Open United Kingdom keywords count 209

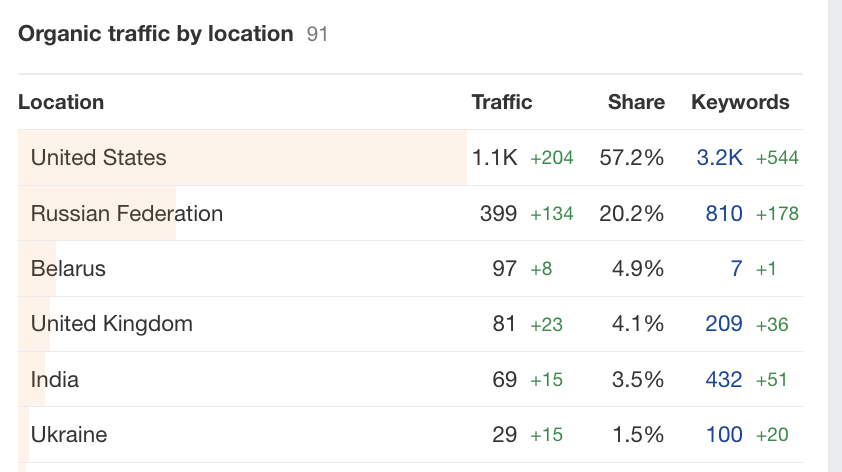click(x=724, y=324)
